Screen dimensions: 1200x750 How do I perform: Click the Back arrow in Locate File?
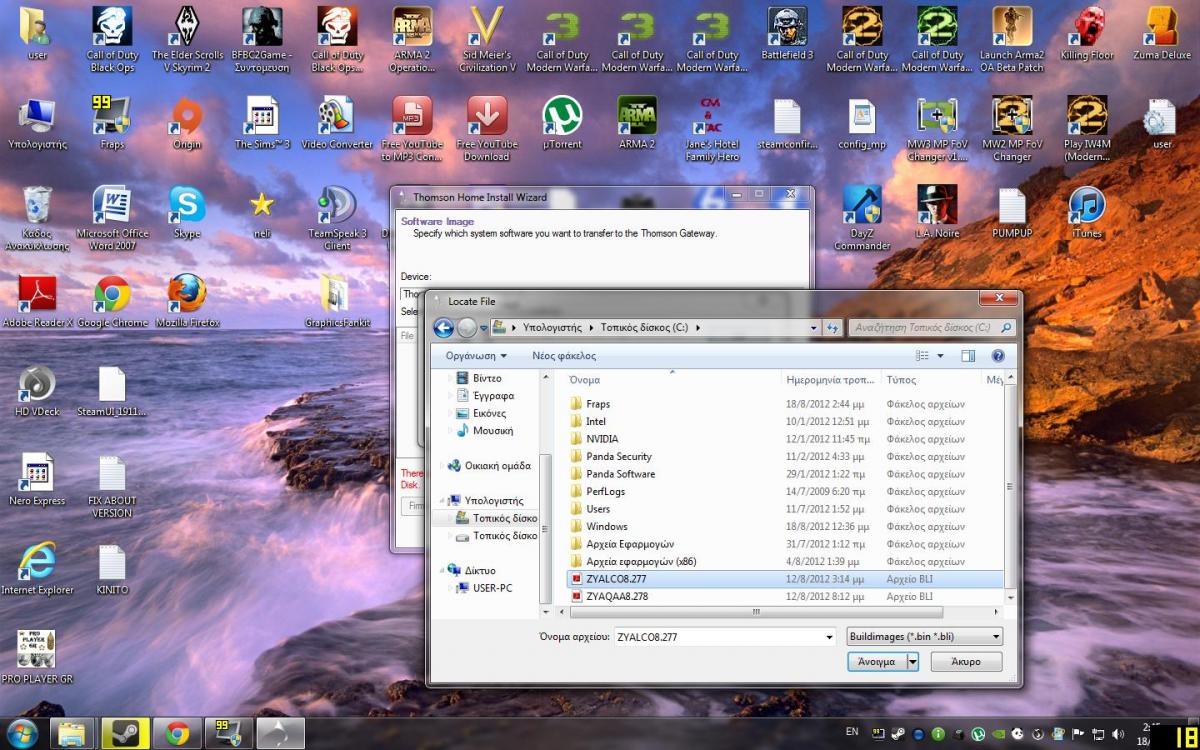(x=444, y=328)
